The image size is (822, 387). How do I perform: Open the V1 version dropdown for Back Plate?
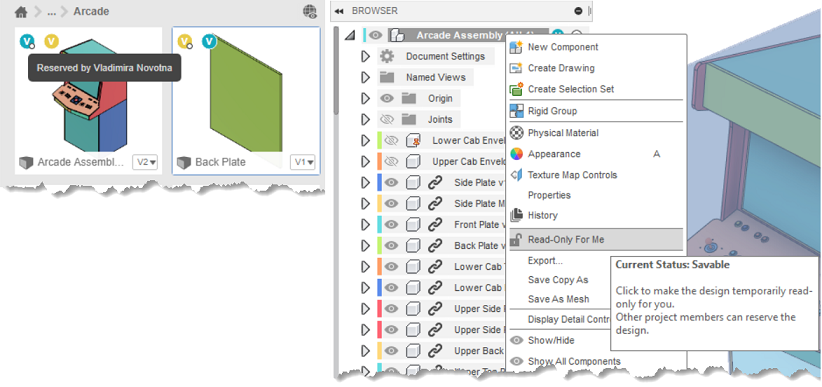(x=302, y=162)
